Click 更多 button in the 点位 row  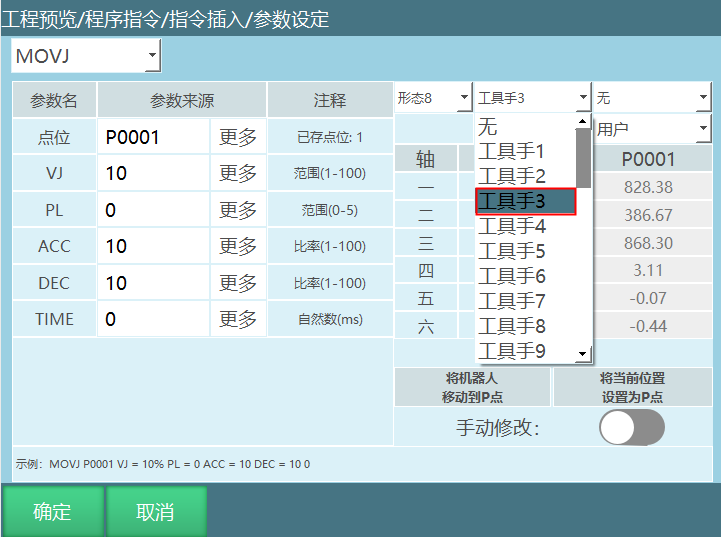pos(238,137)
